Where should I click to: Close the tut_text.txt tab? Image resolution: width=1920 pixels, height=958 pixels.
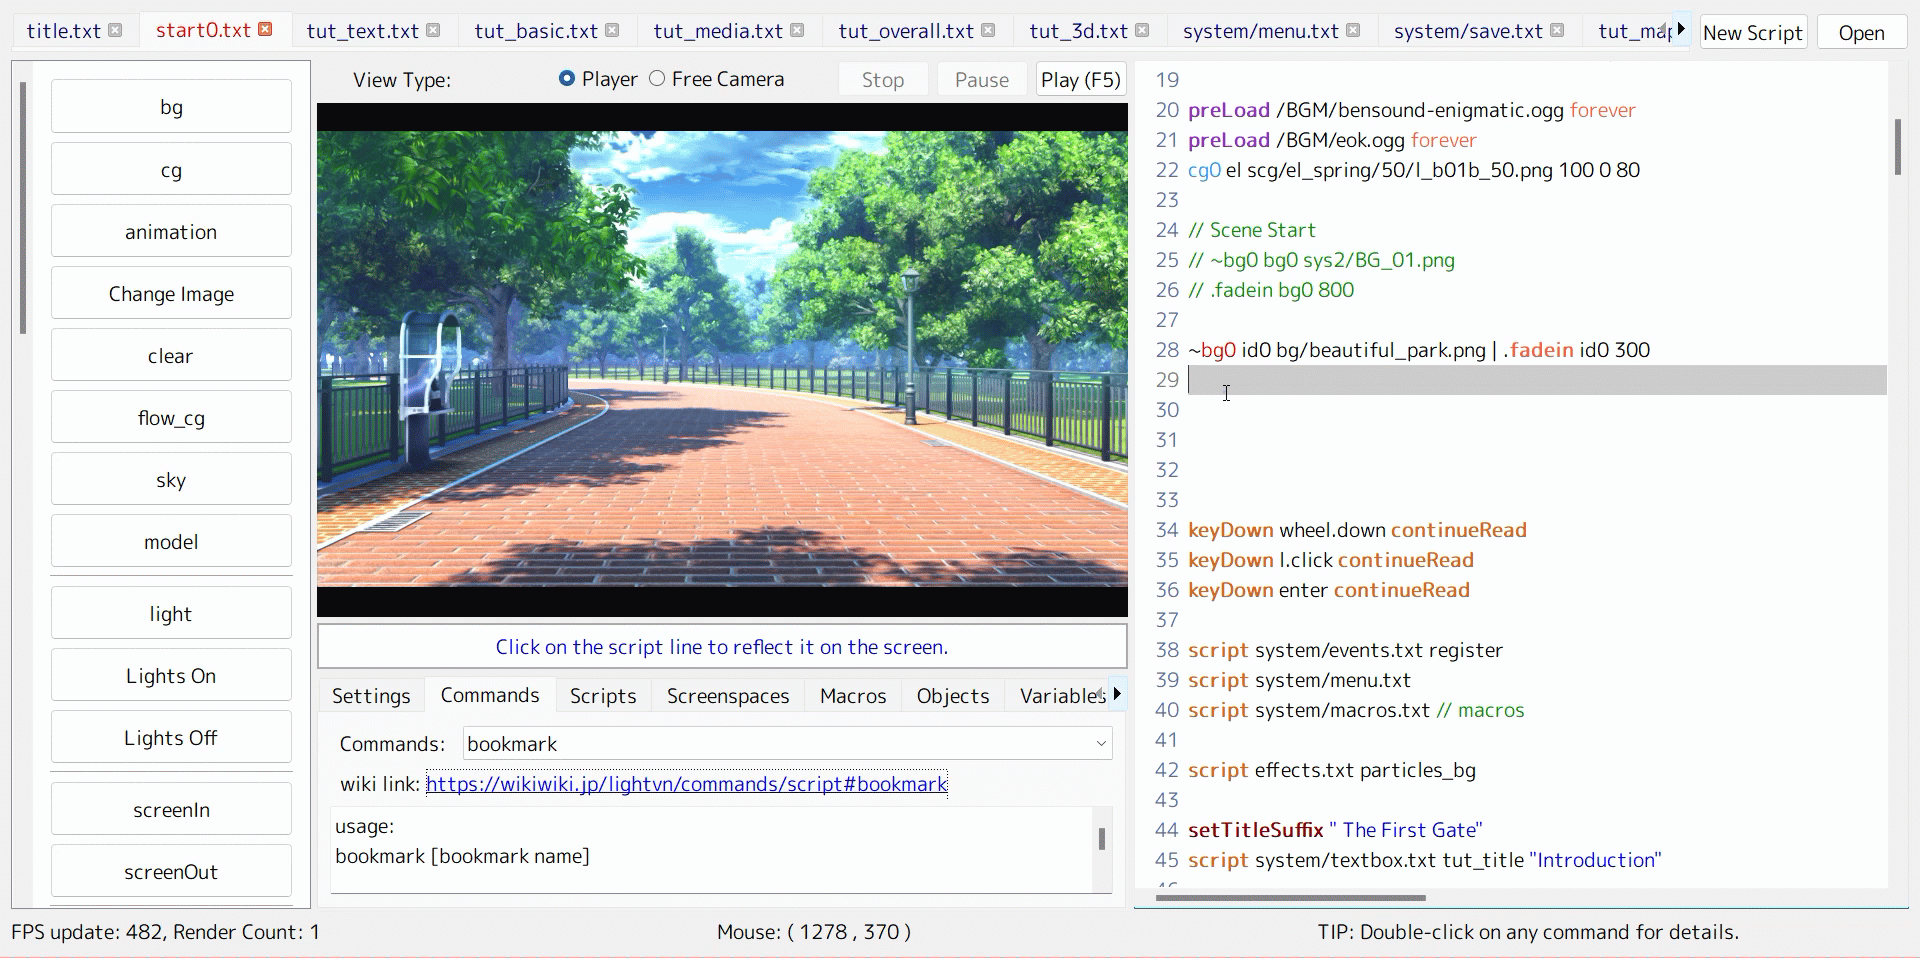tap(433, 30)
